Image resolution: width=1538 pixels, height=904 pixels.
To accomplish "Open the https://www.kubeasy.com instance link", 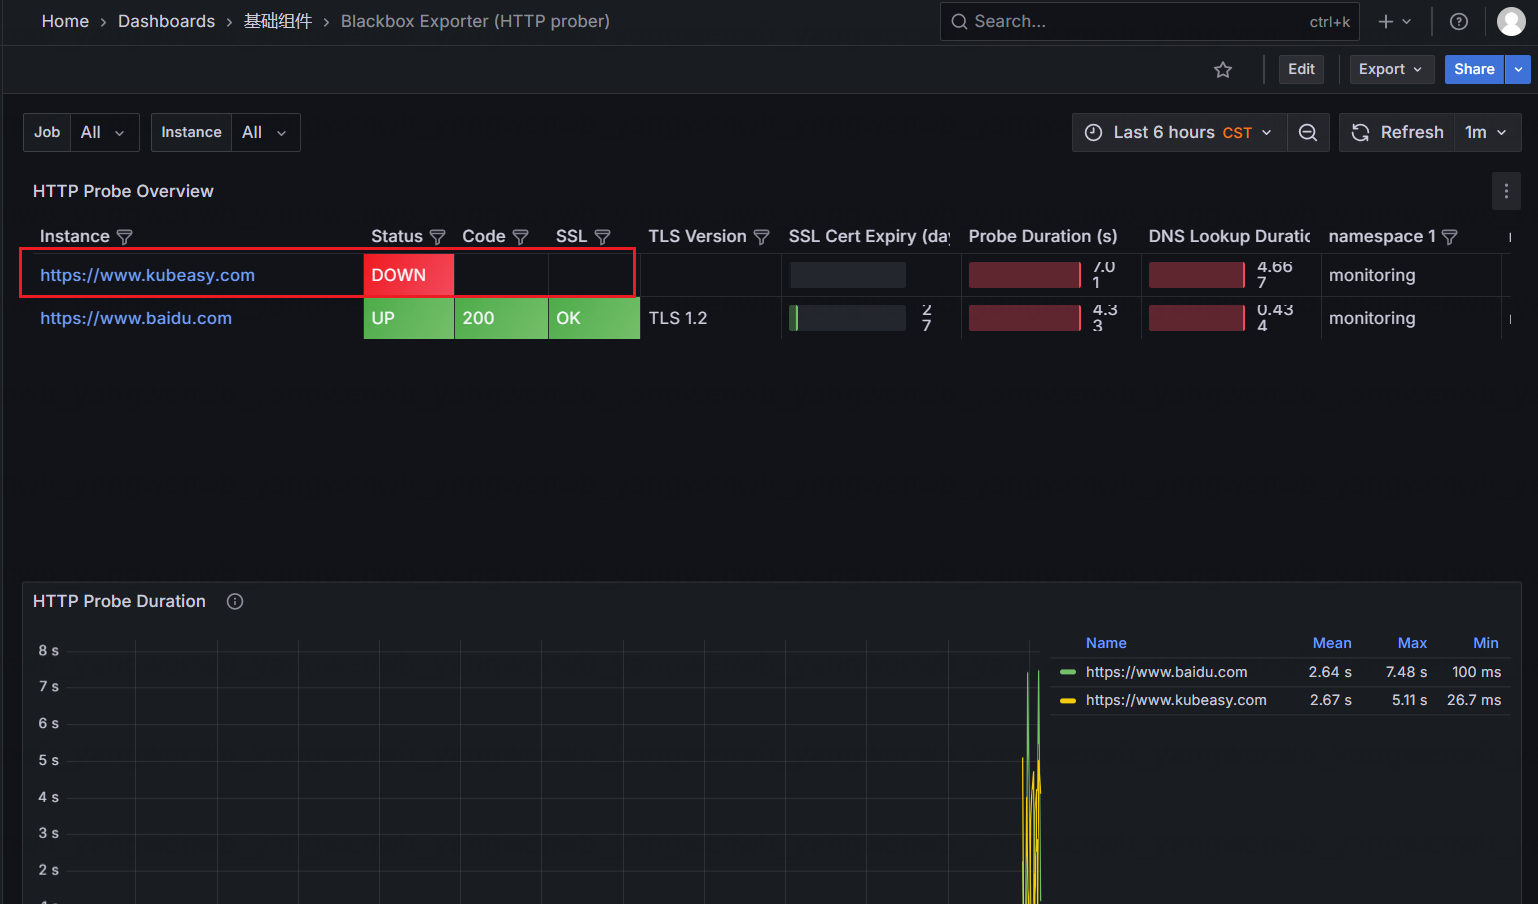I will click(147, 275).
